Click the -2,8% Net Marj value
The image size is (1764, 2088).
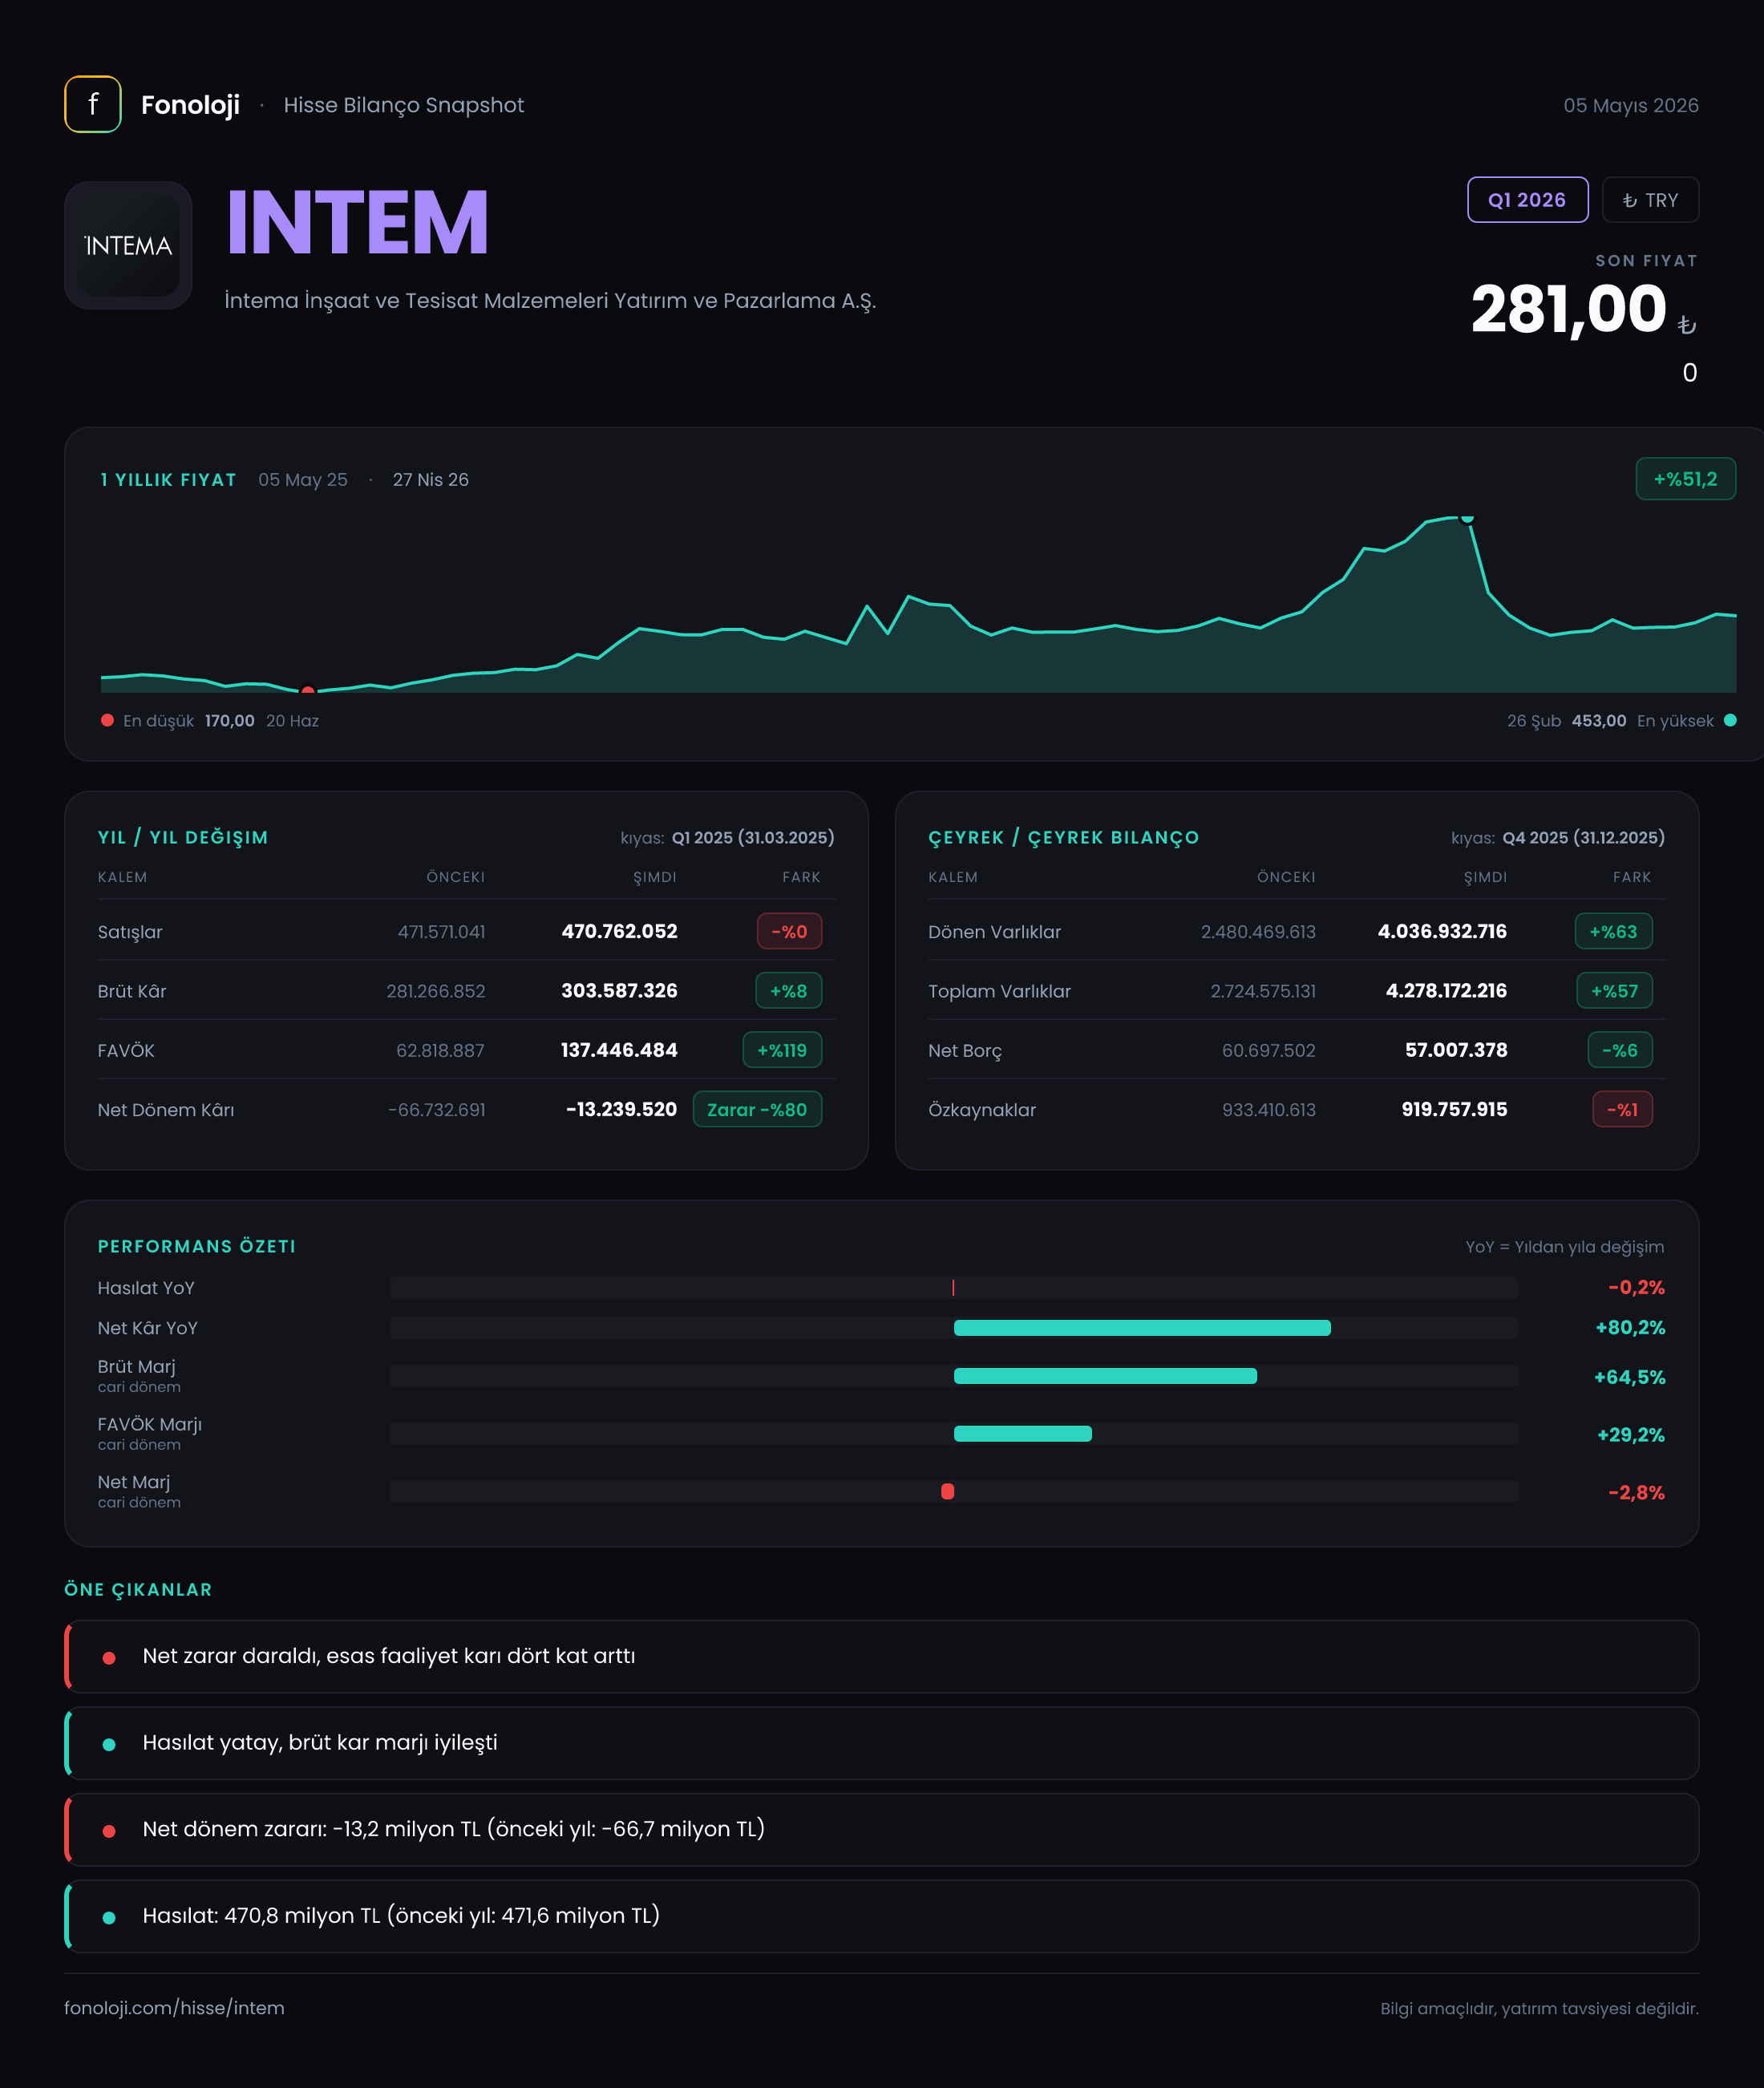tap(1636, 1492)
